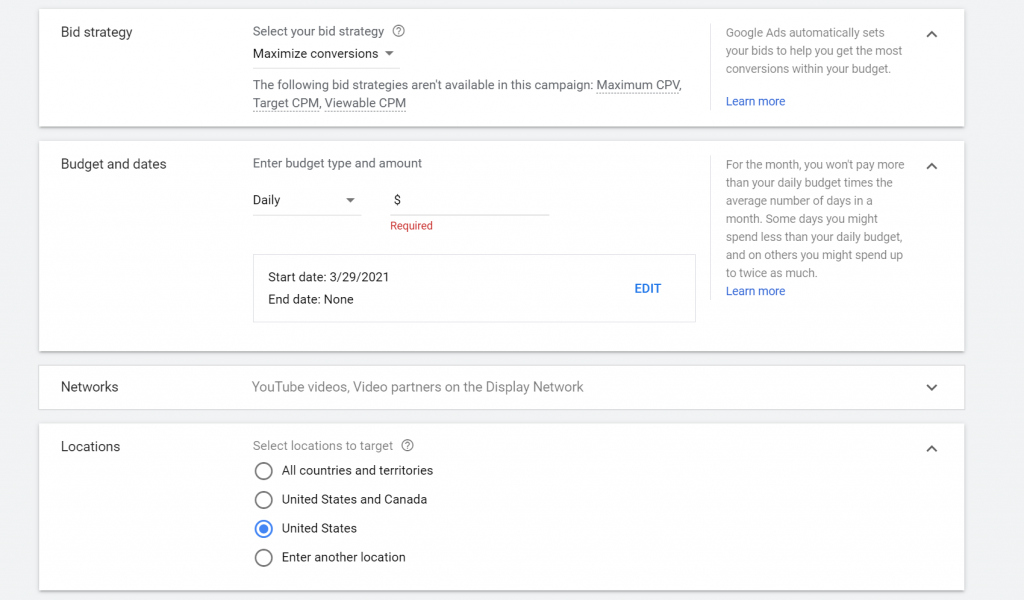
Task: Click the Maximum CPV term link
Action: click(x=638, y=85)
